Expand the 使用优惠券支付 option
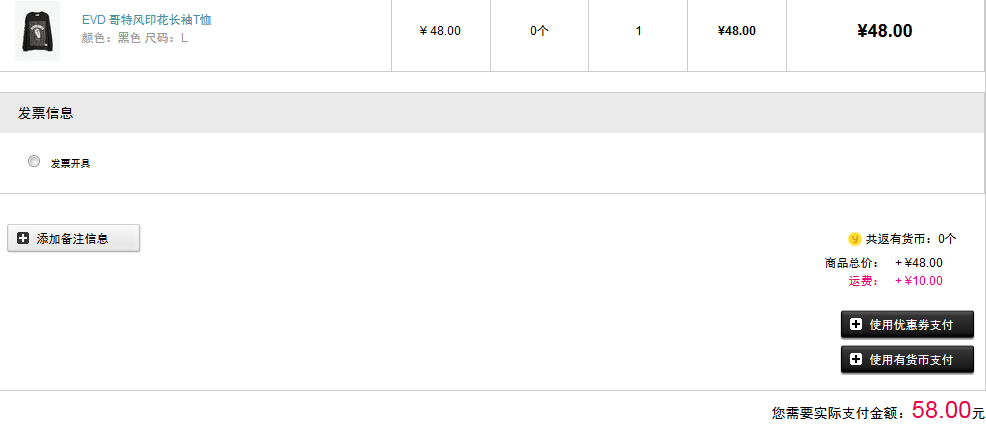This screenshot has width=986, height=436. 907,325
